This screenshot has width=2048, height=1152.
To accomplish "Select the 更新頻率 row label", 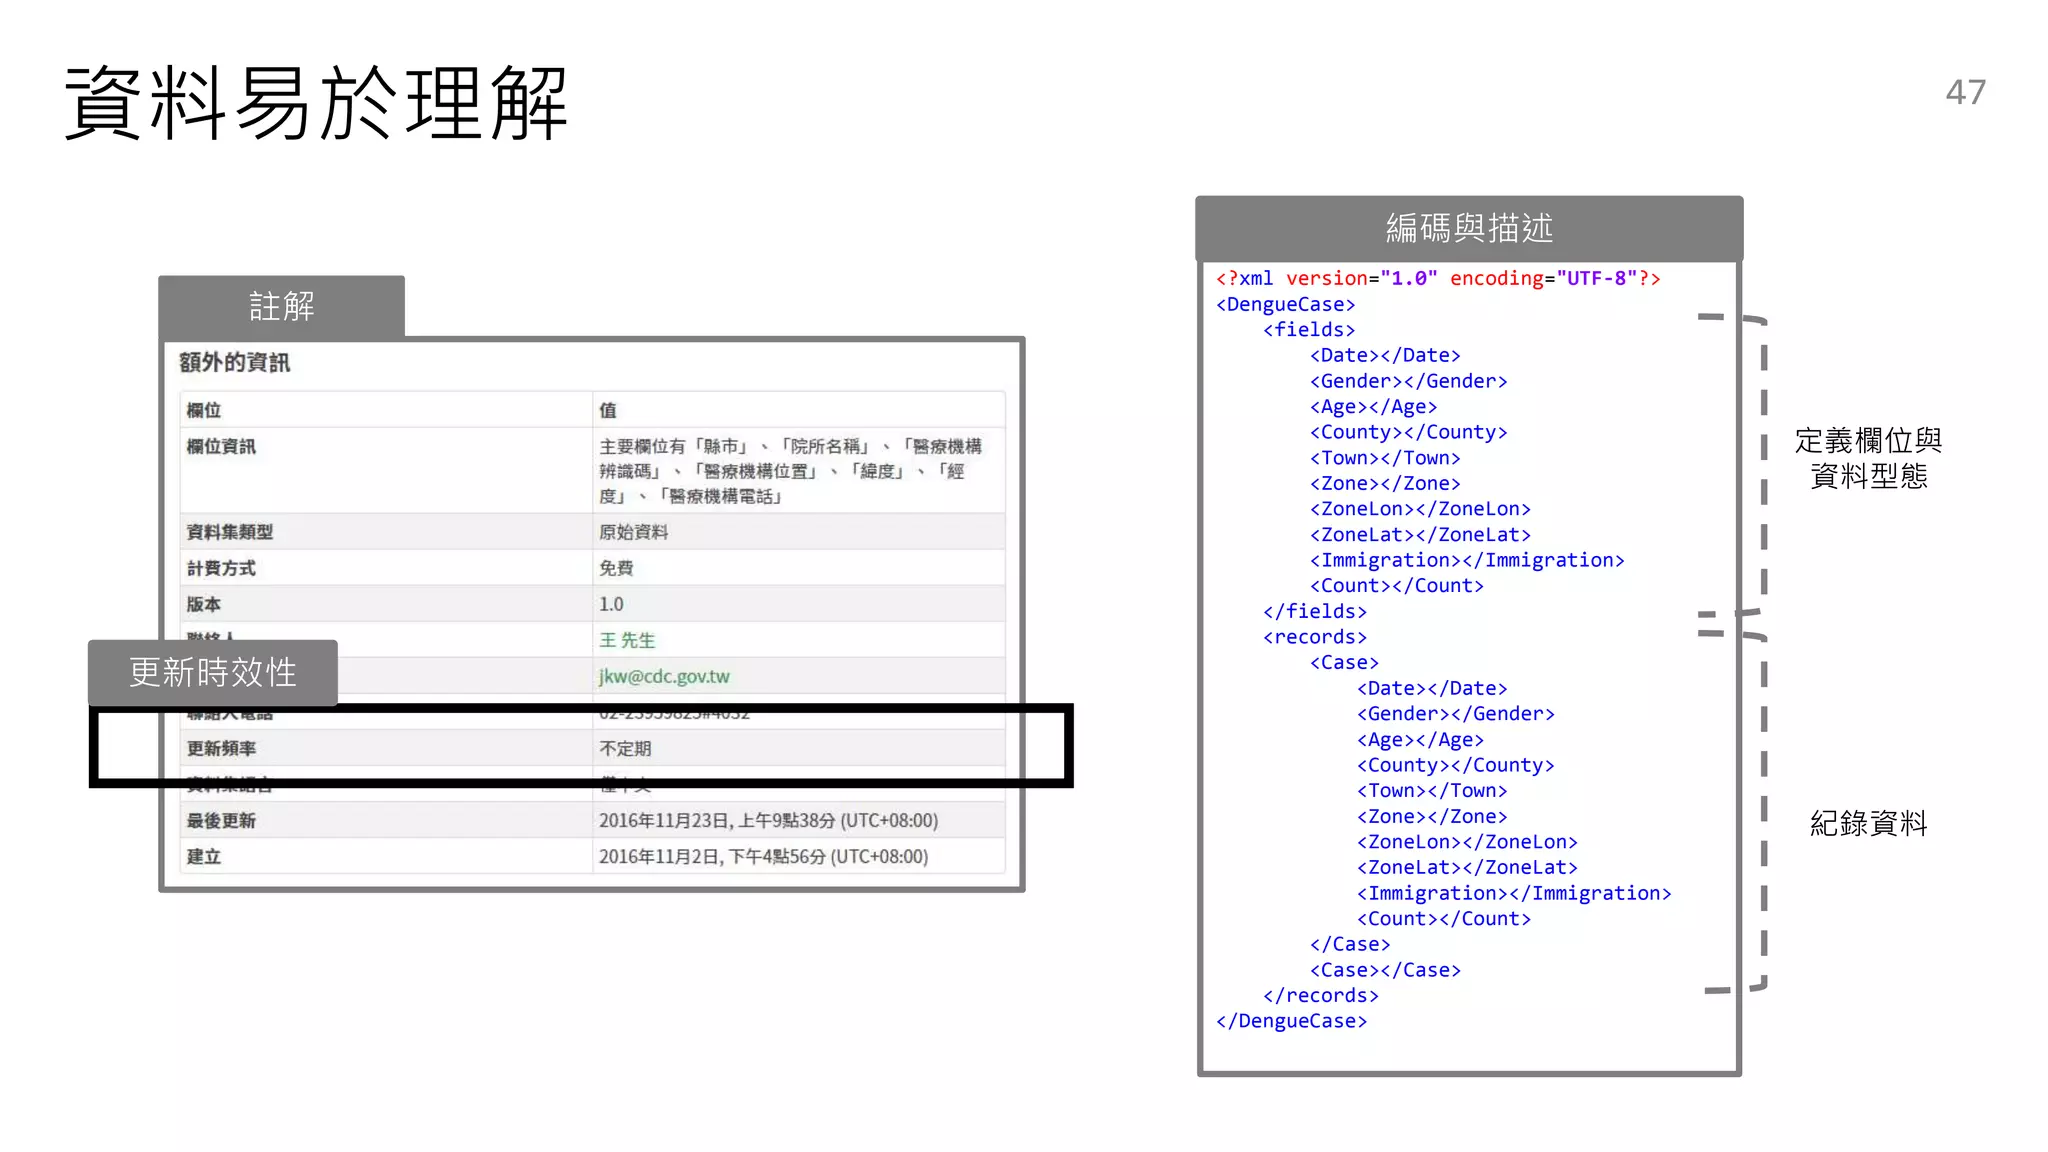I will 221,748.
